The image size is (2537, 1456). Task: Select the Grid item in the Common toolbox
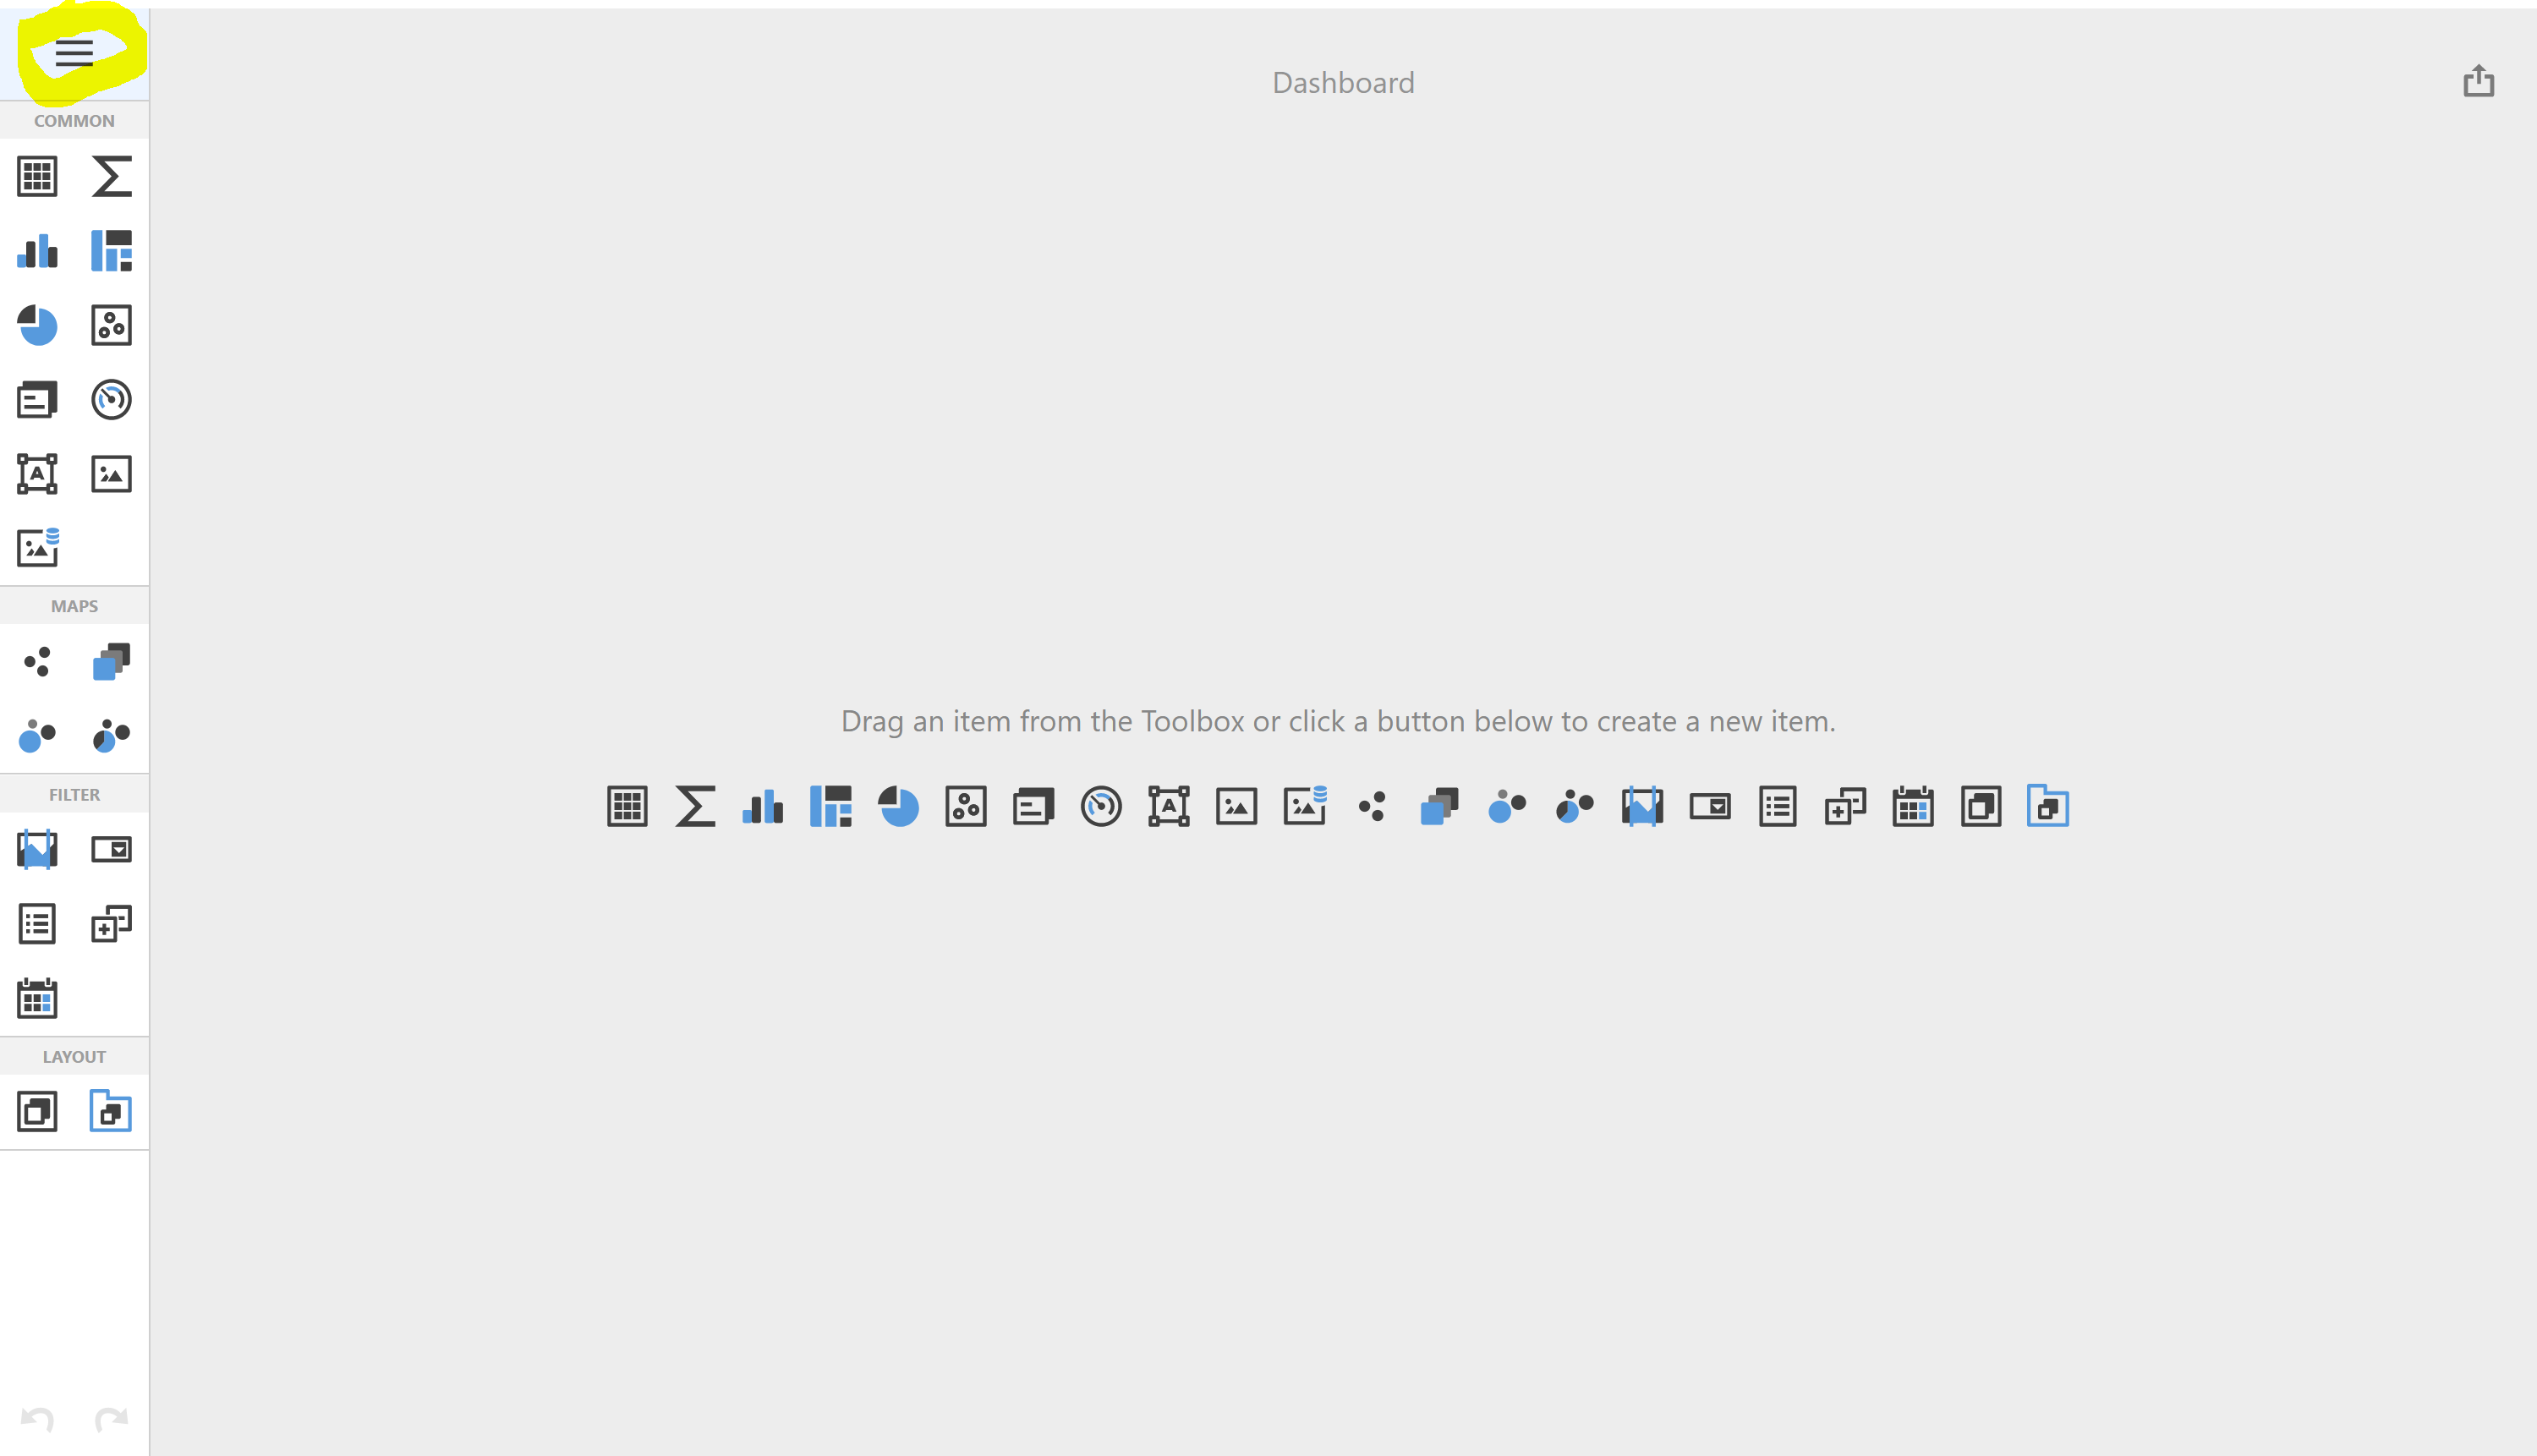[x=37, y=176]
